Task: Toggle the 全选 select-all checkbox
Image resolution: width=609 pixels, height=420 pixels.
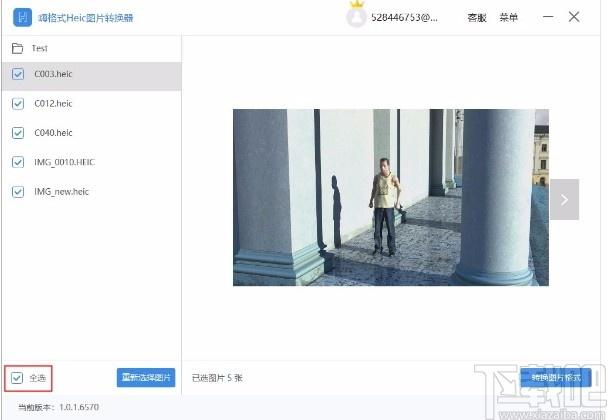Action: click(x=17, y=378)
